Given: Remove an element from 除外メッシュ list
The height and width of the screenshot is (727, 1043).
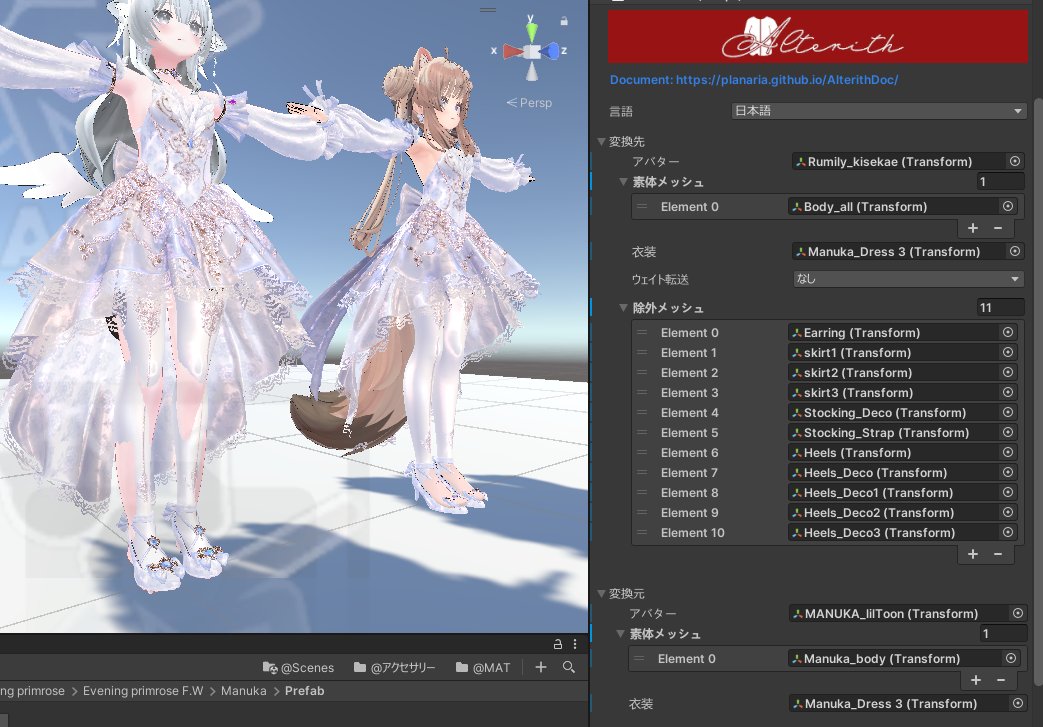Looking at the screenshot, I should tap(998, 553).
